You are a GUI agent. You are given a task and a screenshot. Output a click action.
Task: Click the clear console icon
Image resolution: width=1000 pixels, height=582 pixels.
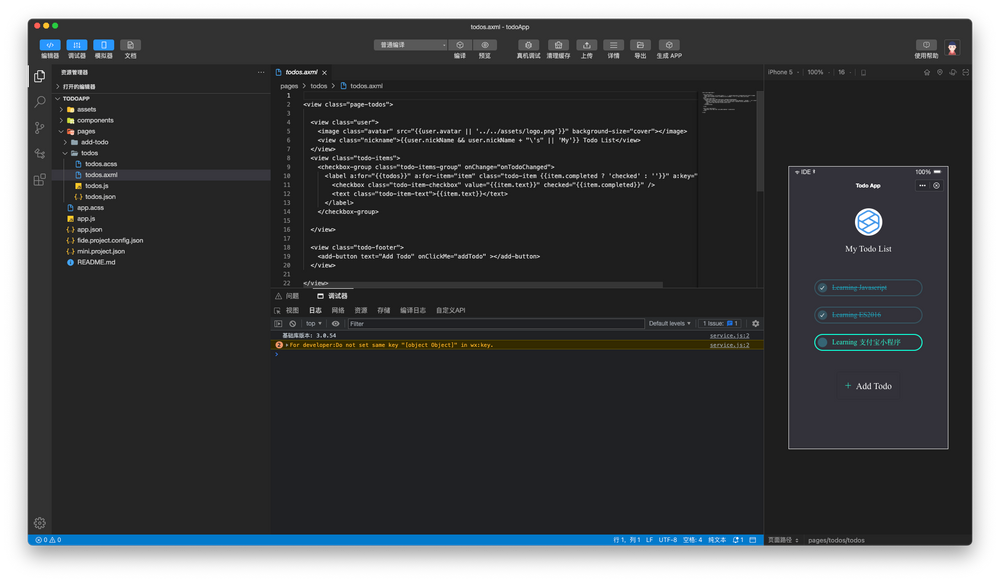pyautogui.click(x=293, y=324)
